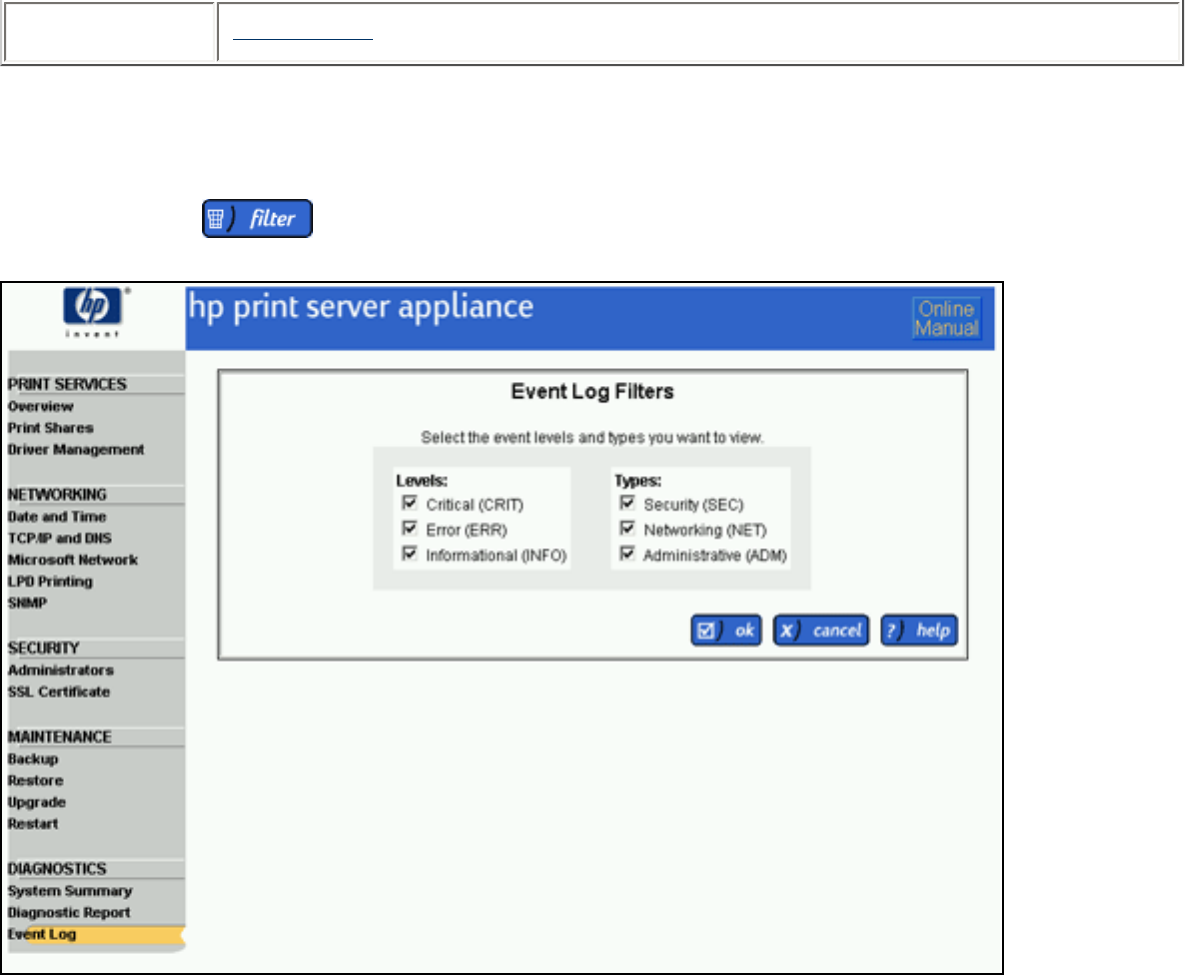Click the PRINT SERVICES section header
This screenshot has height=975, width=1185.
(67, 385)
